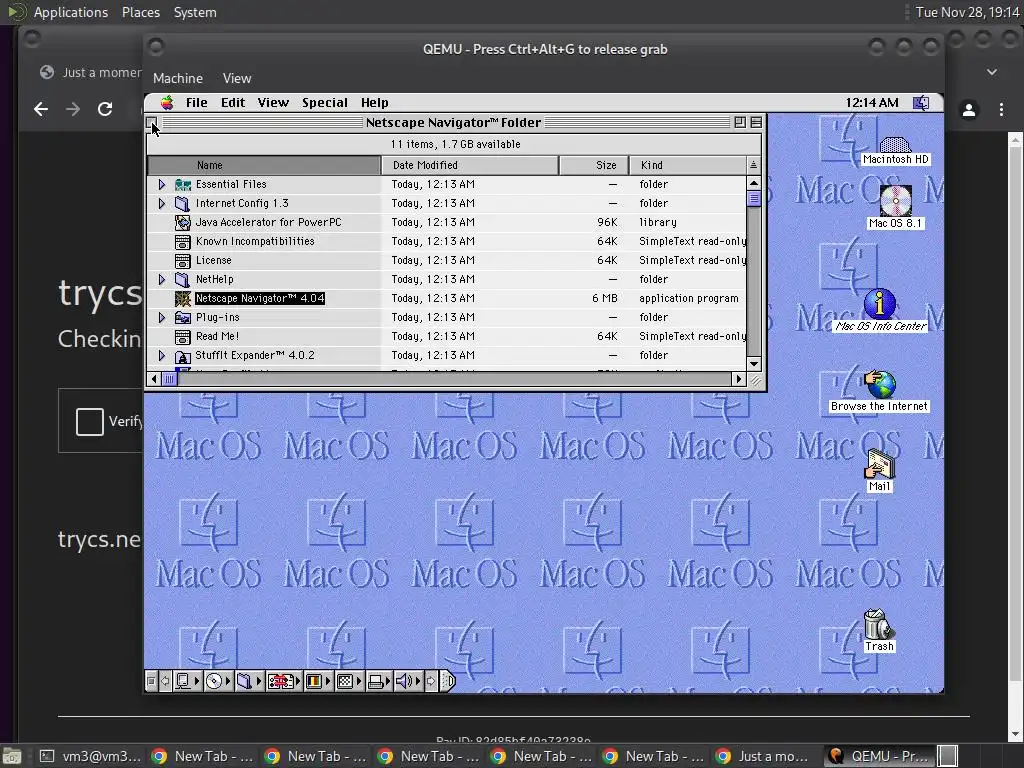Open the printer selector Control Strip module
Screen dimensions: 1024x768
tap(379, 681)
